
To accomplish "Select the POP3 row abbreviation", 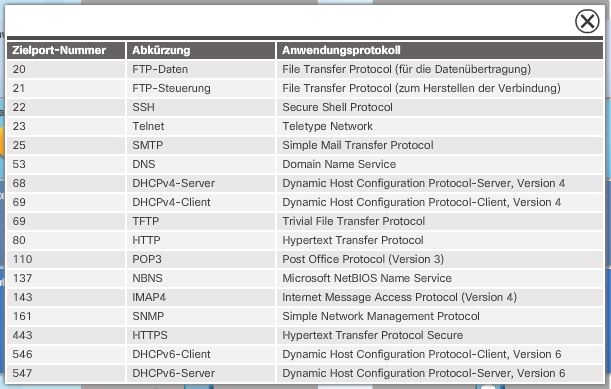I will point(201,259).
